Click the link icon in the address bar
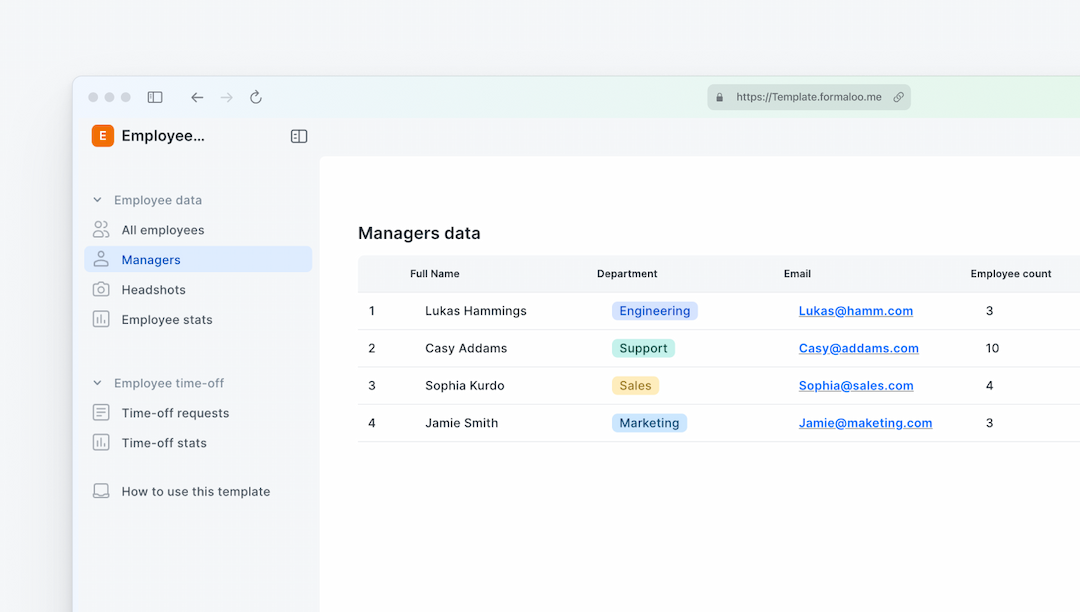Screen dimensions: 1080x612 pyautogui.click(x=897, y=97)
